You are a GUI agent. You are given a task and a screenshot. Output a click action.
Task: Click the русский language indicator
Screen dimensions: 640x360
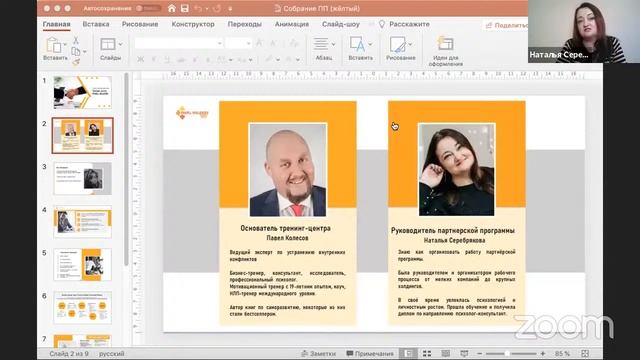111,353
